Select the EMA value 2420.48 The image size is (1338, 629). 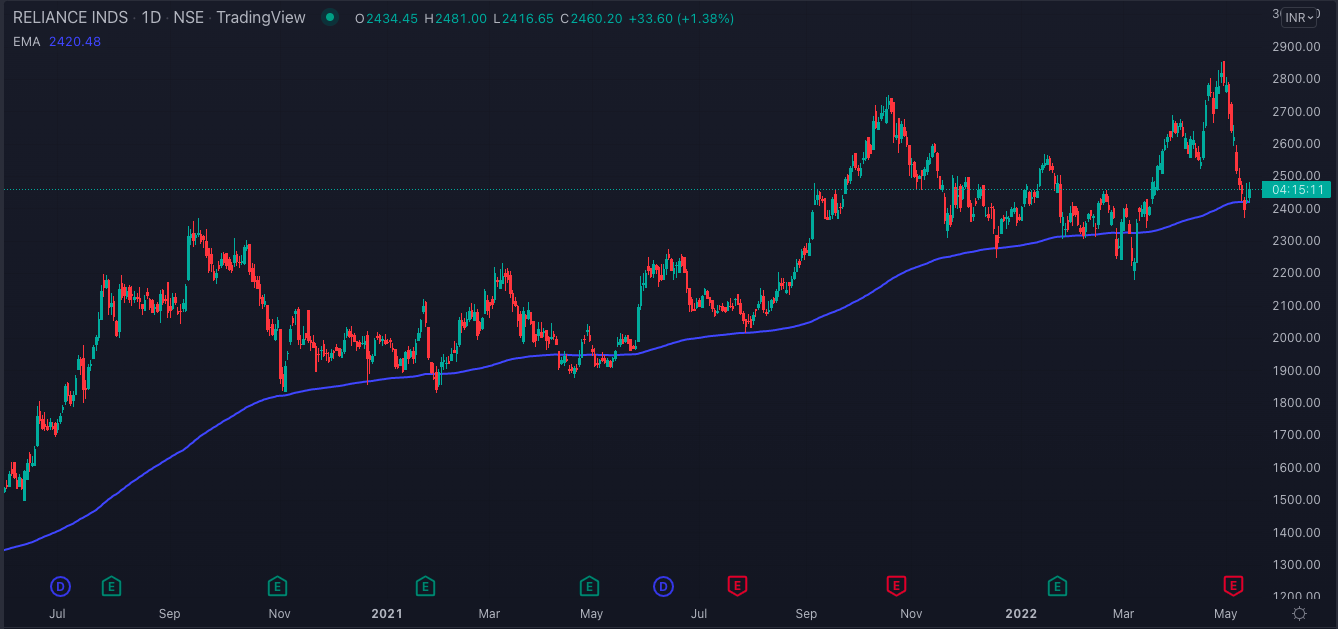73,42
